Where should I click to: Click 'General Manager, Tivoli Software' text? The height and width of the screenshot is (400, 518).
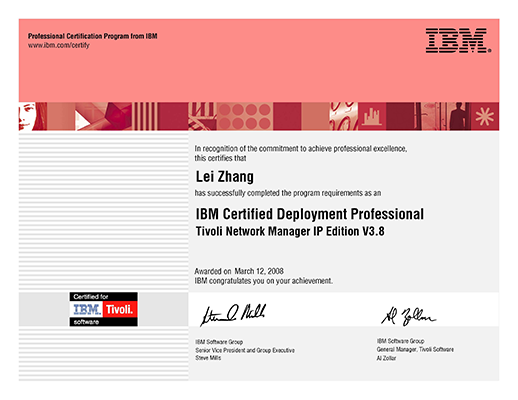[415, 349]
